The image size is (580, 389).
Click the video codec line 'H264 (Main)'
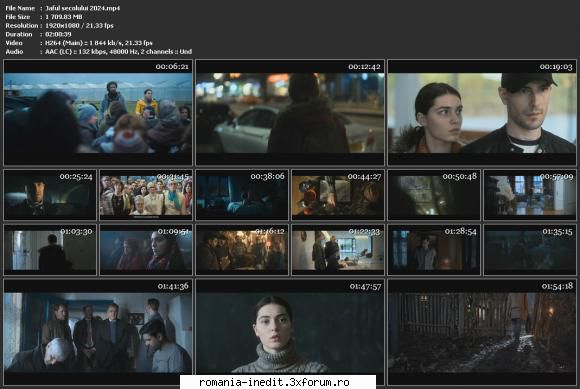click(99, 43)
